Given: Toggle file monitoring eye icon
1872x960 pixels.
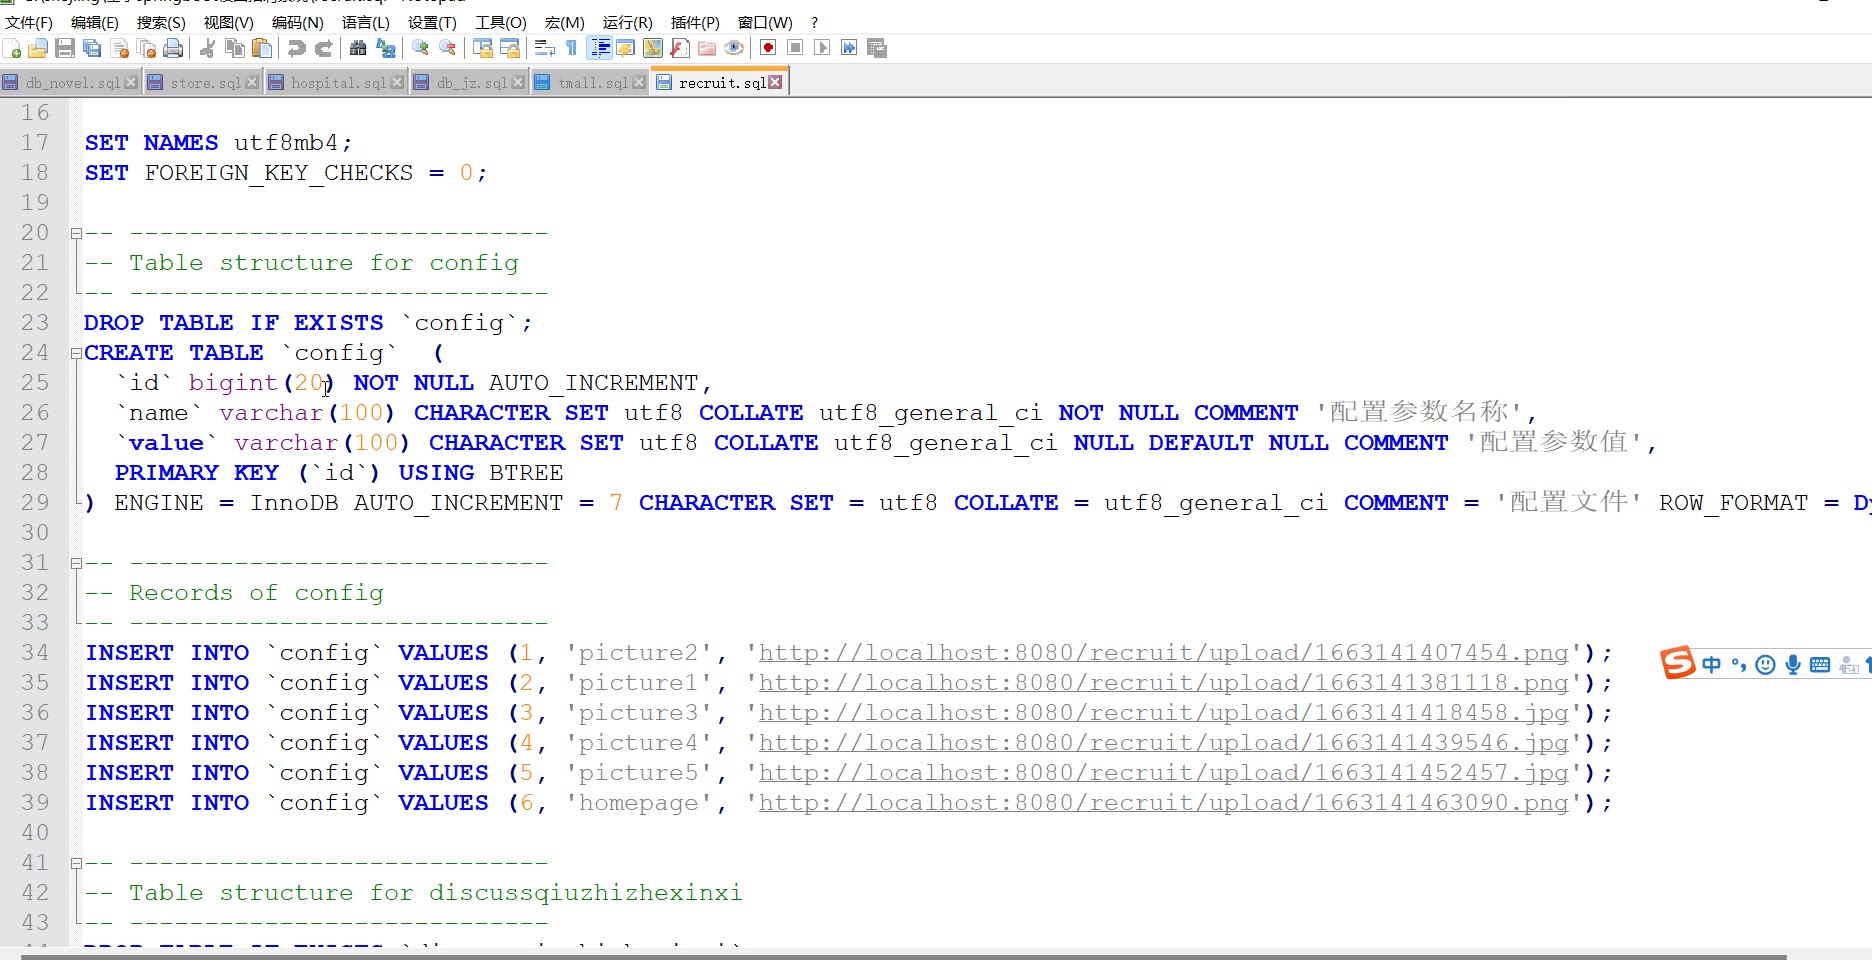Looking at the screenshot, I should 734,48.
